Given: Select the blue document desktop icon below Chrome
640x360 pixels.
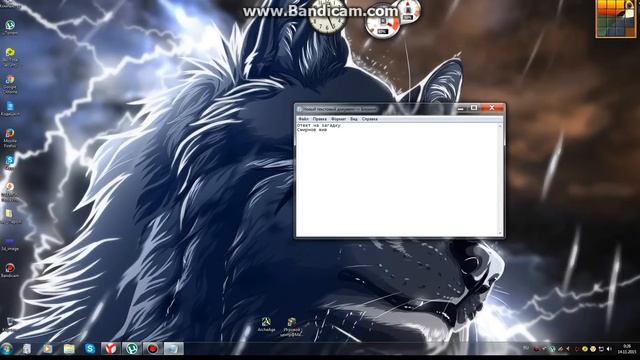Looking at the screenshot, I should [10, 108].
